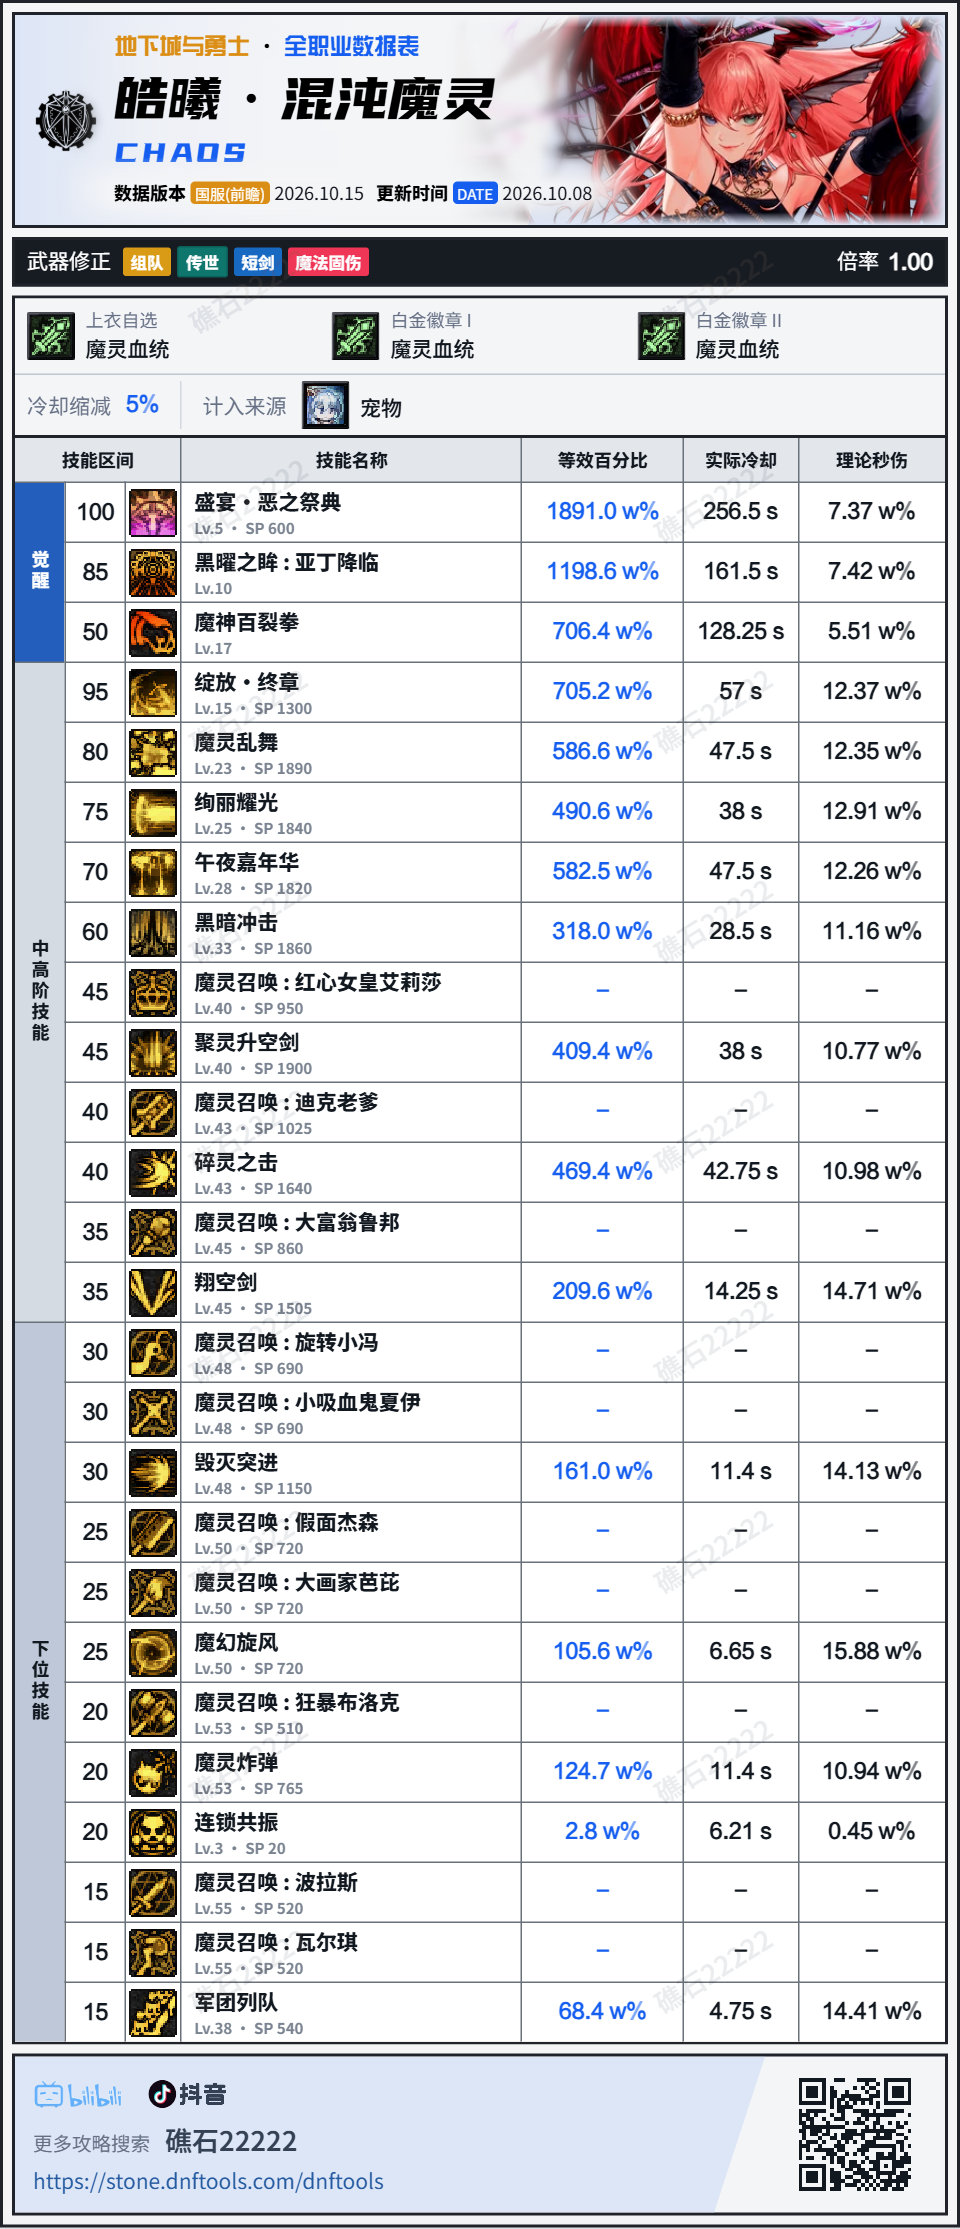Click the 1891.0 w% value

click(x=603, y=511)
